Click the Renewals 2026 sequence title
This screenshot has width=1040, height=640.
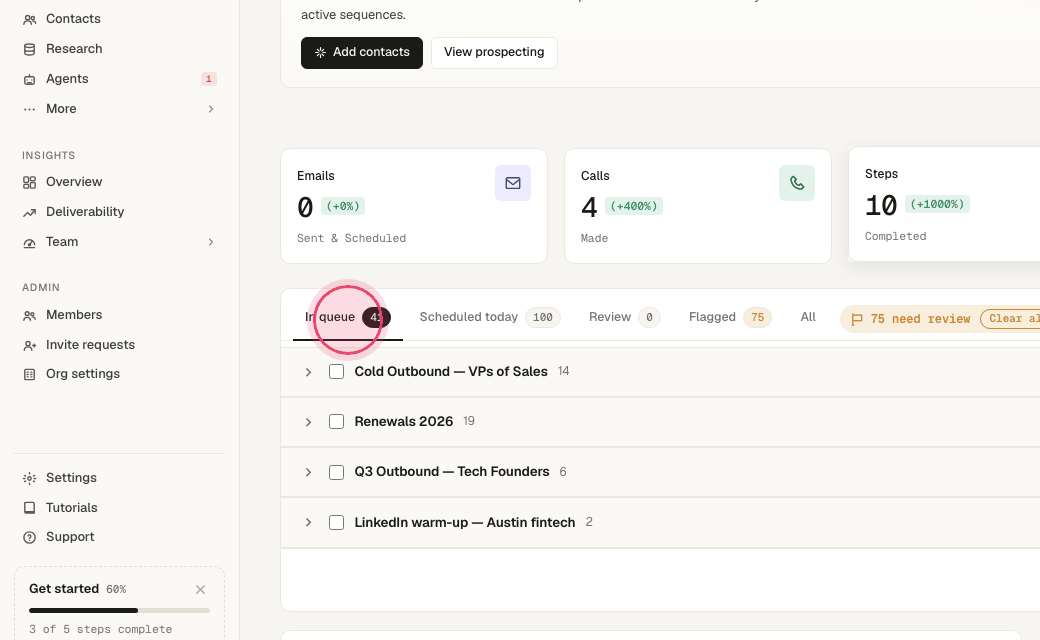[x=403, y=422]
